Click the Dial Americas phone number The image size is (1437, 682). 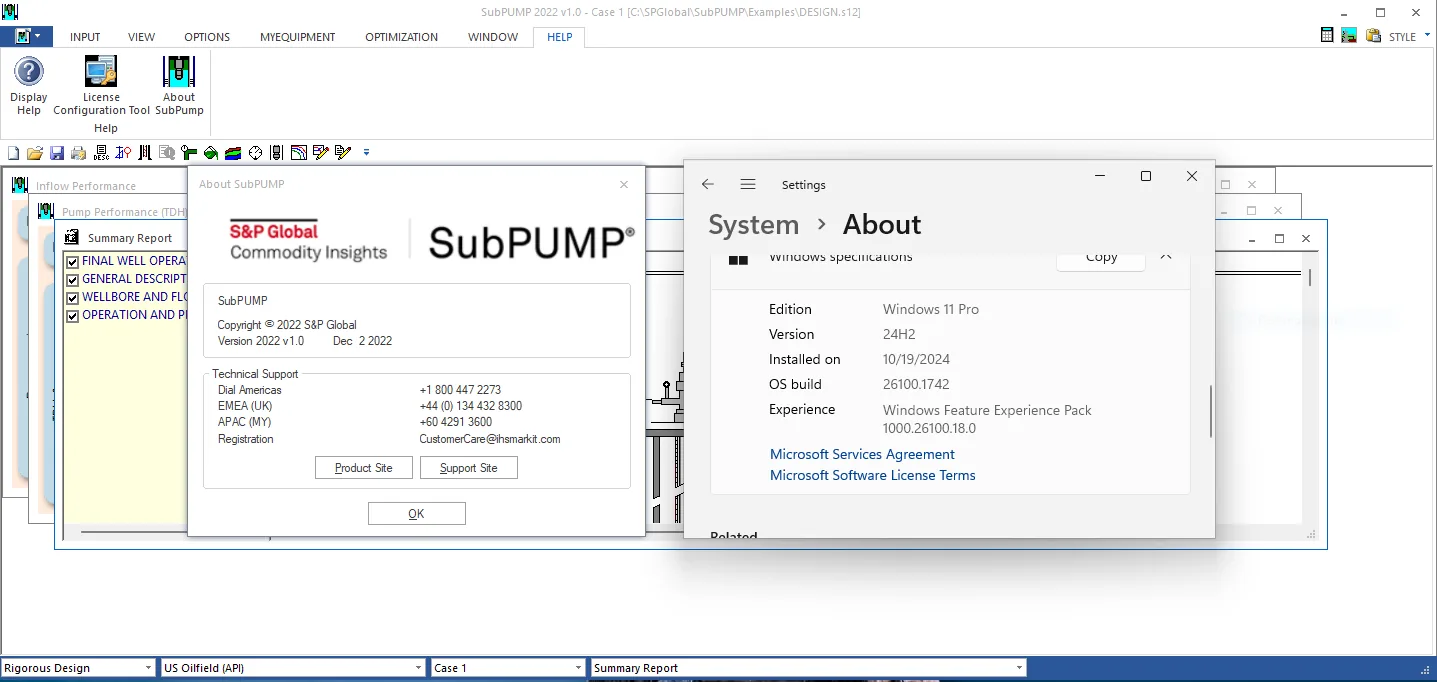(x=460, y=390)
